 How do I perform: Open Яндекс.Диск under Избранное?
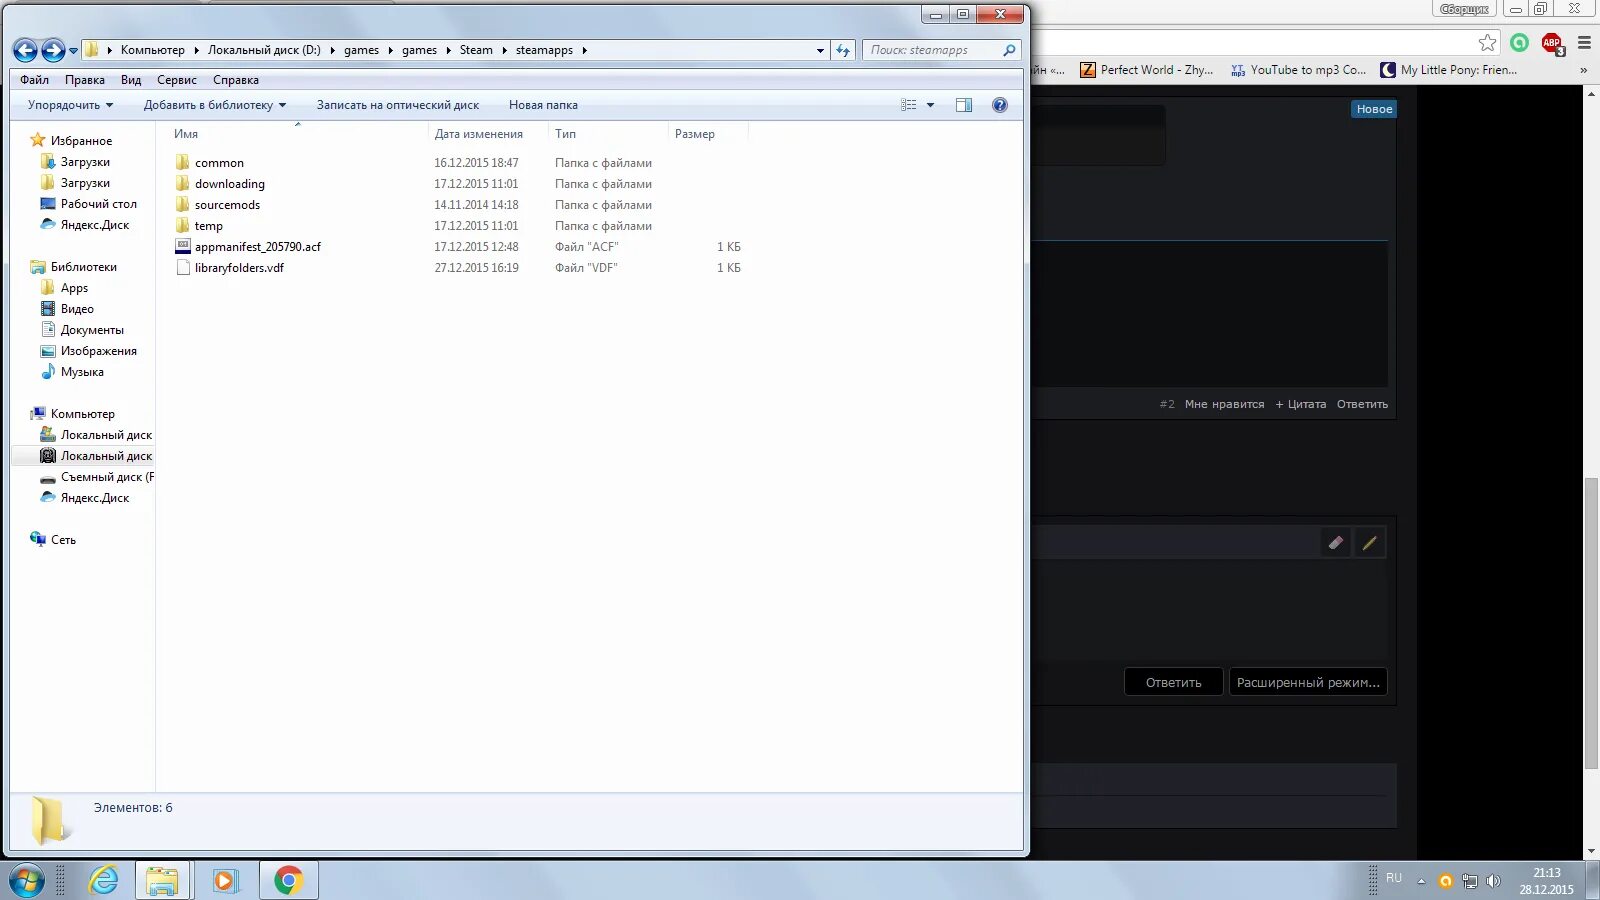(95, 225)
